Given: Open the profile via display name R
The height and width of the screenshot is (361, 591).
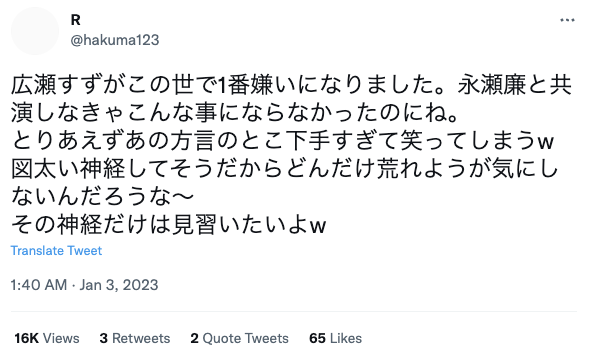Looking at the screenshot, I should (75, 20).
